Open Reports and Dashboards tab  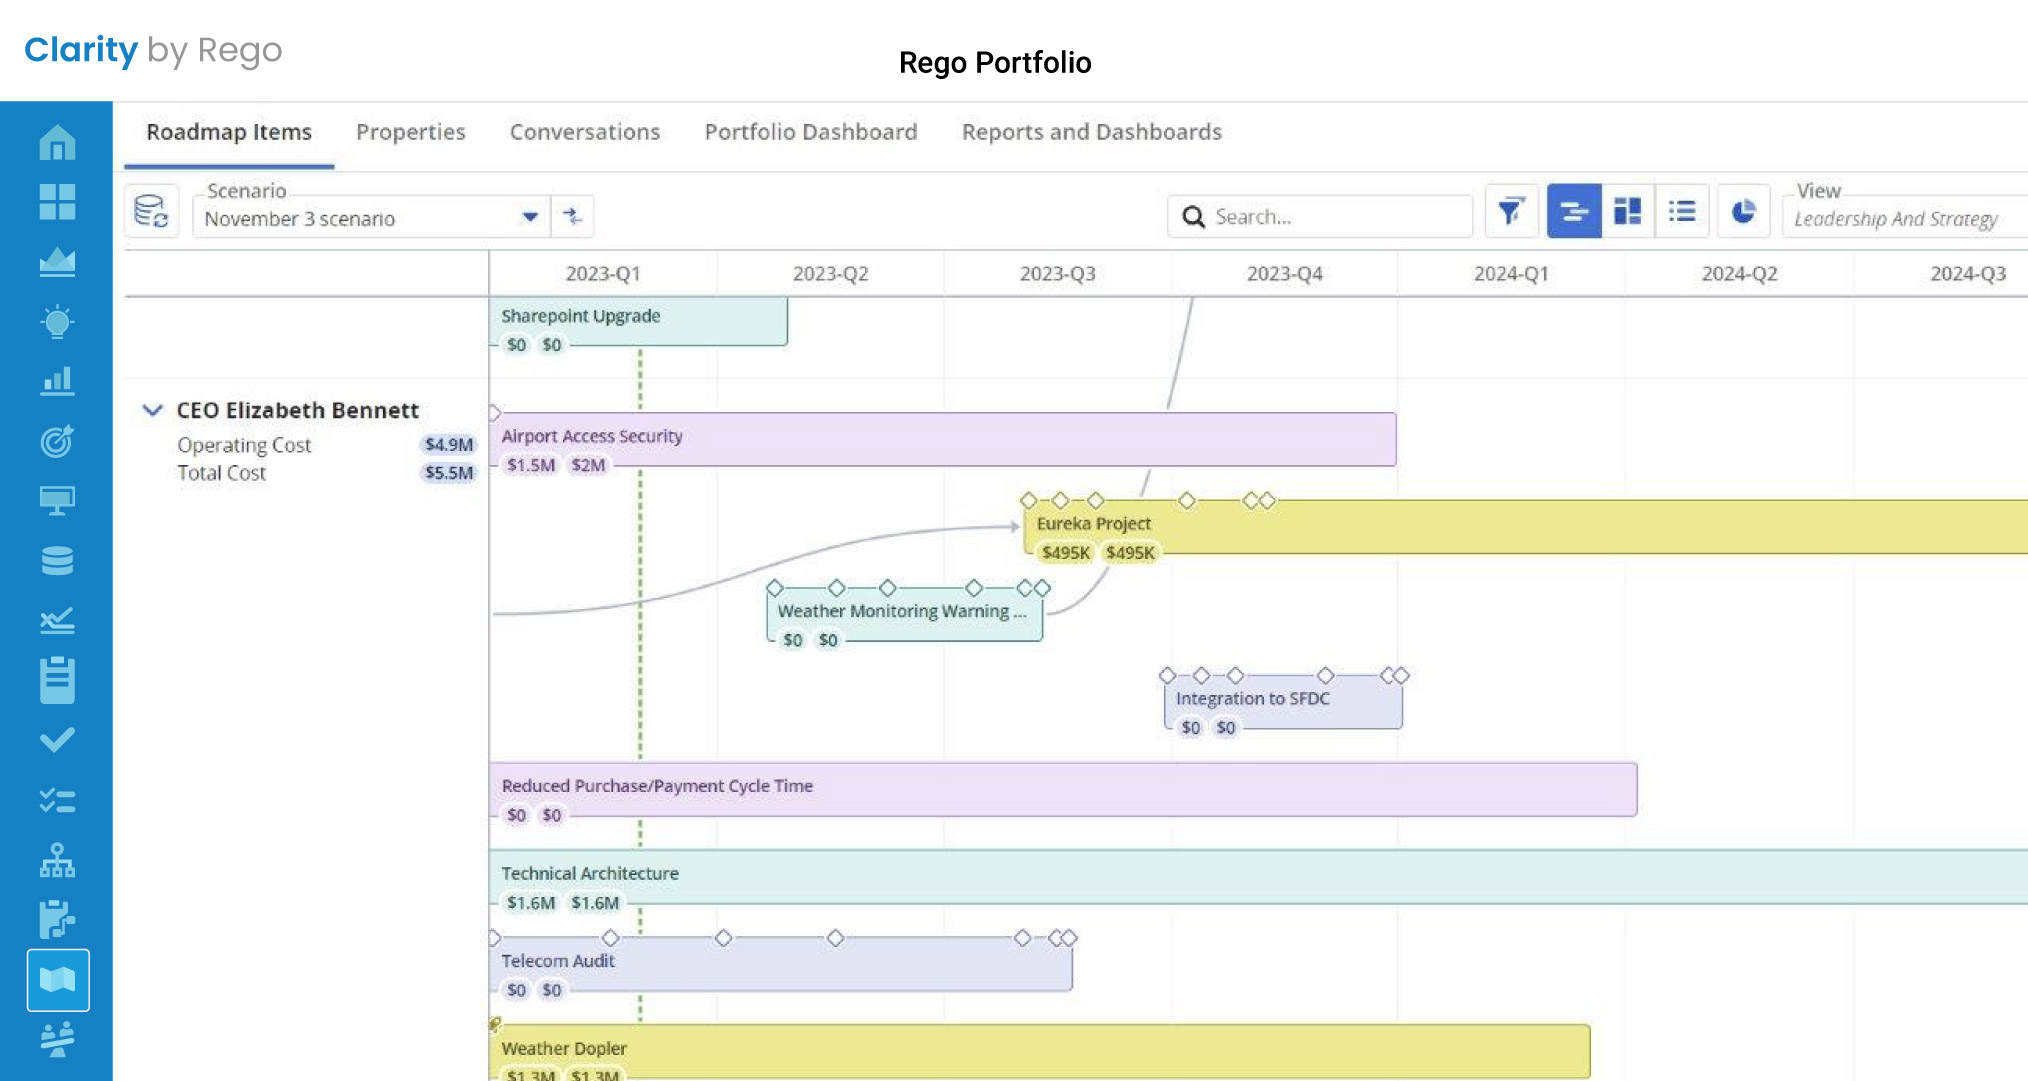1092,132
